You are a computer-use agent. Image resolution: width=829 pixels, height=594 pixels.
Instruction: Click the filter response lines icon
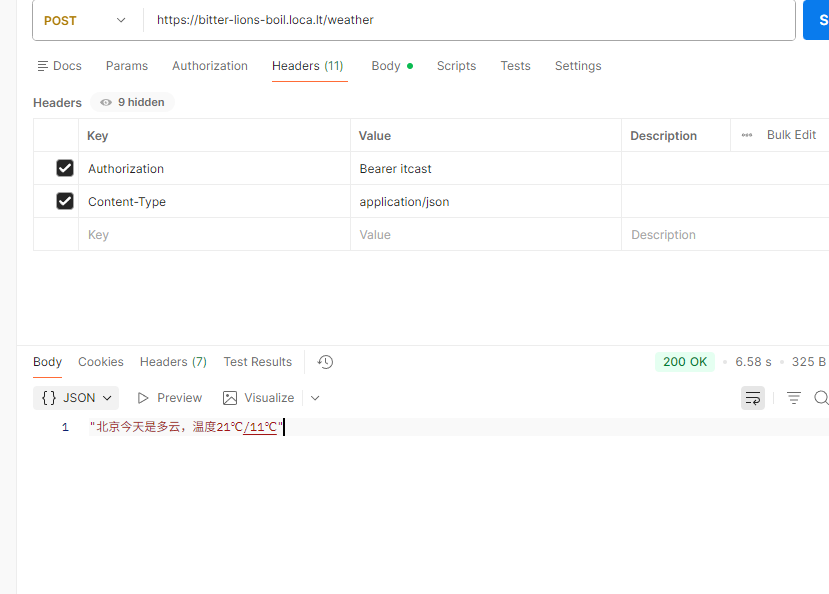[x=794, y=398]
